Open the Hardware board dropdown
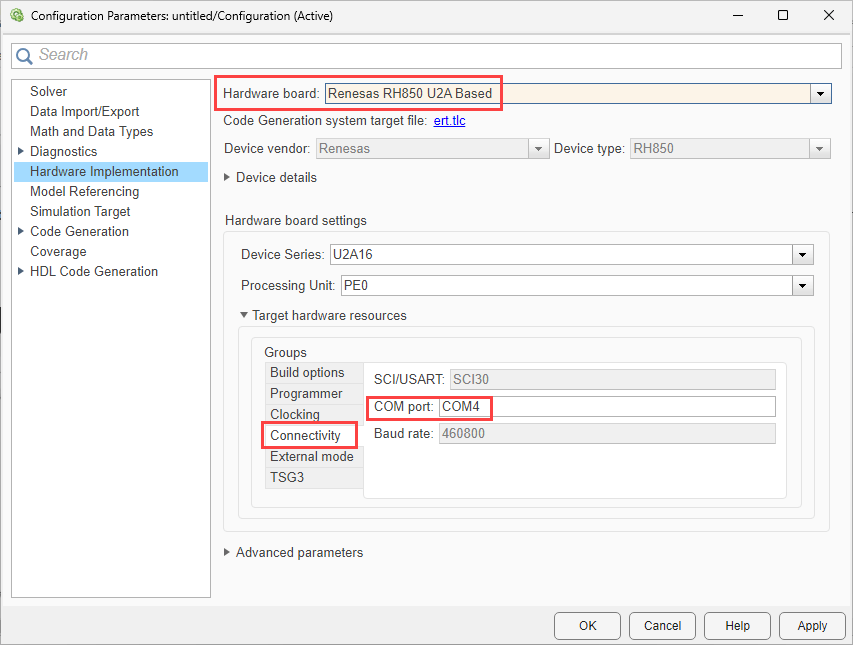 coord(821,93)
